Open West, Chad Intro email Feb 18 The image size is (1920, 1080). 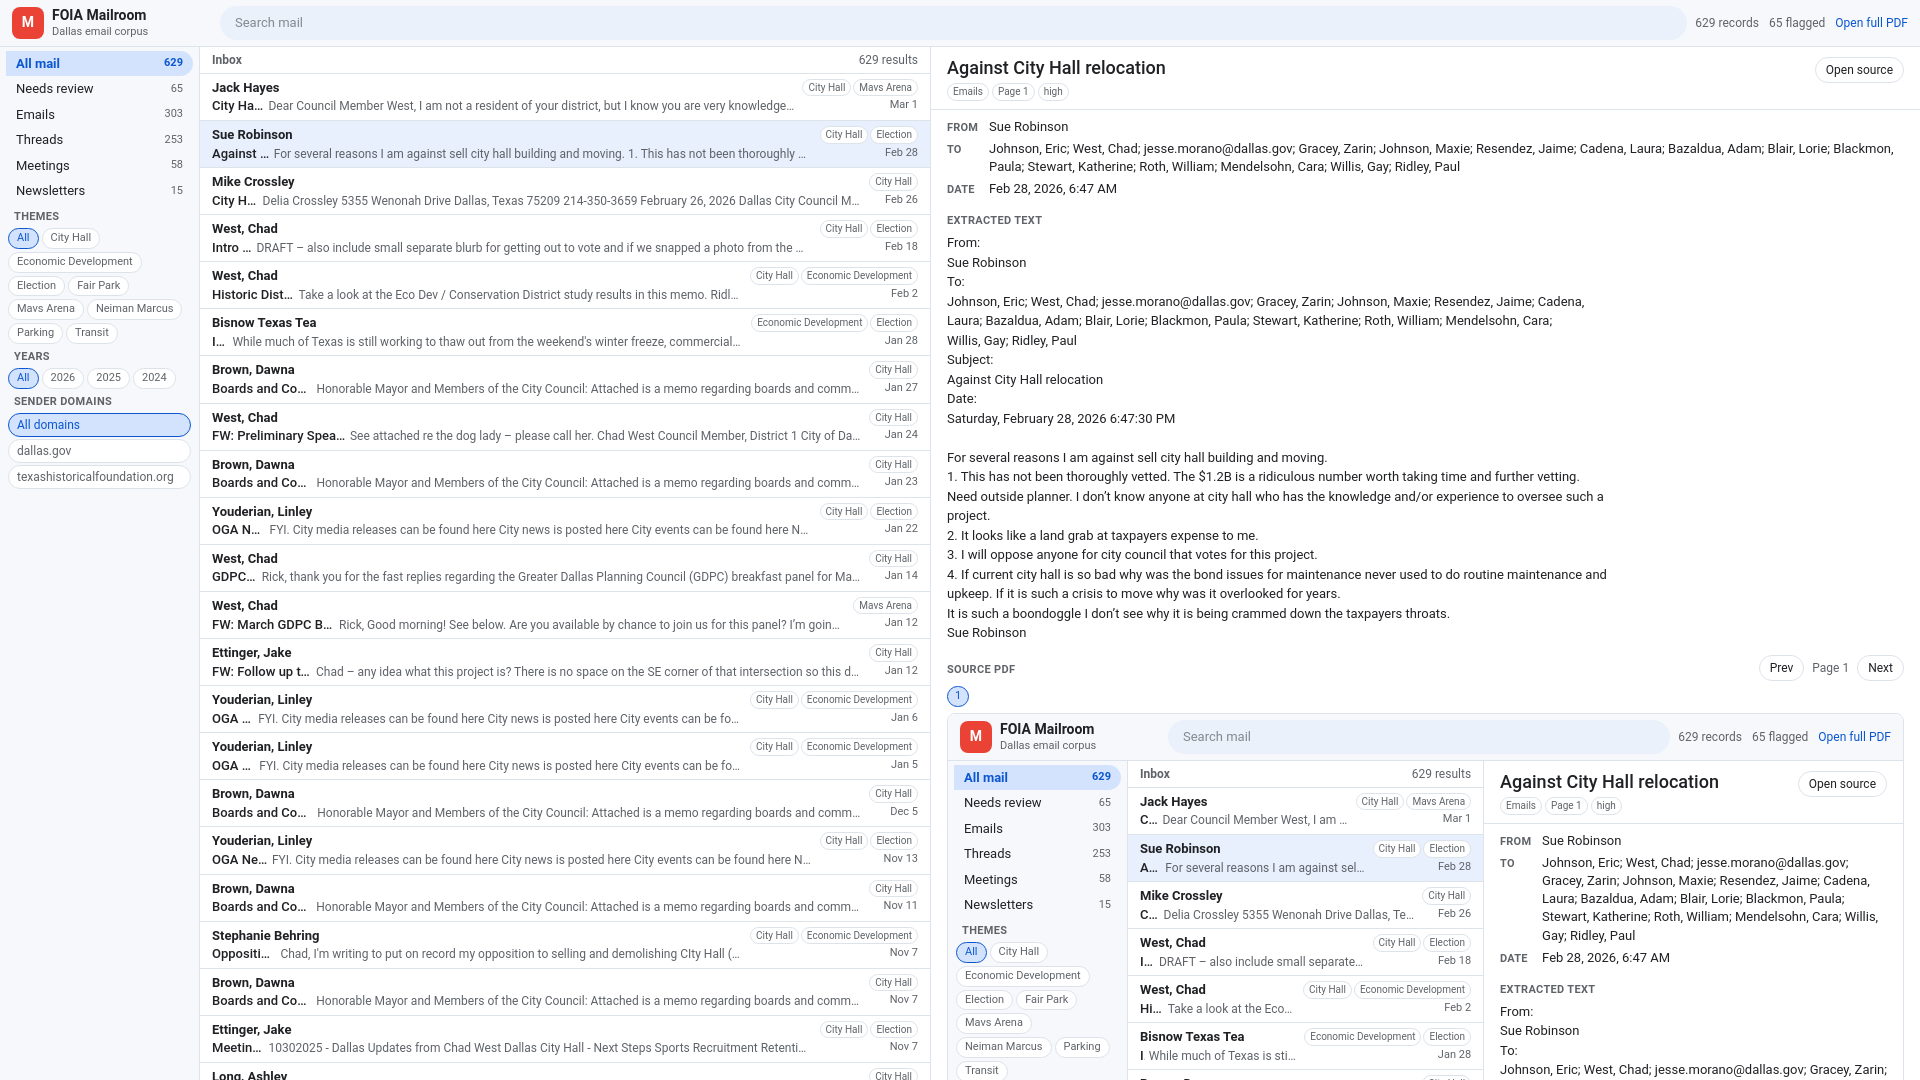[x=565, y=238]
